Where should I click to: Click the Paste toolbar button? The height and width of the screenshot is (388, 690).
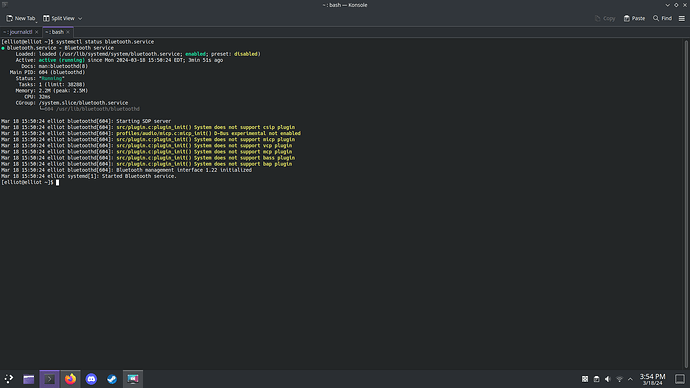(634, 18)
